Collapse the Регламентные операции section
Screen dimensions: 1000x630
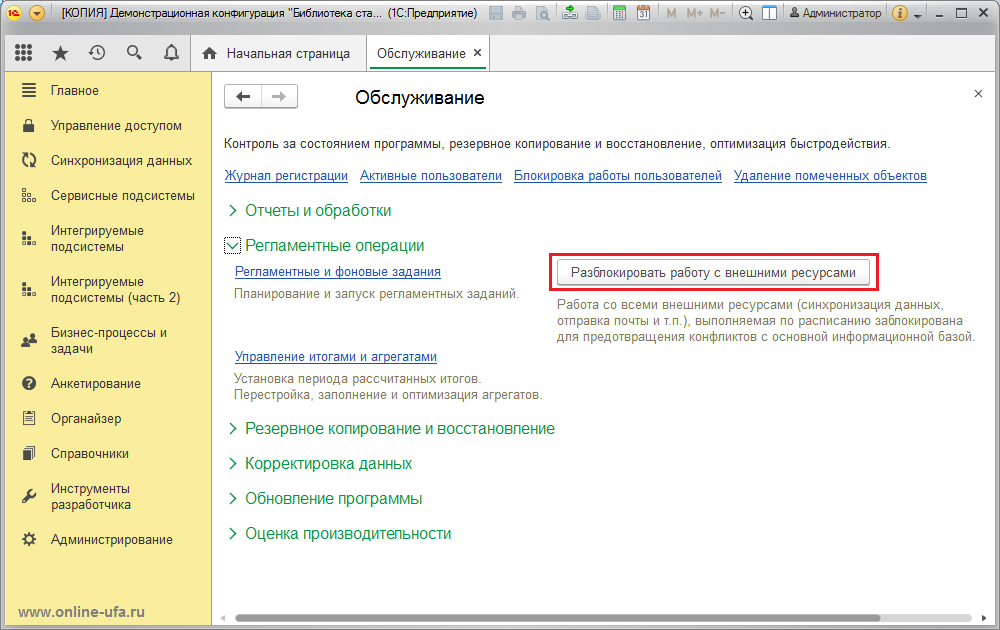tap(233, 246)
